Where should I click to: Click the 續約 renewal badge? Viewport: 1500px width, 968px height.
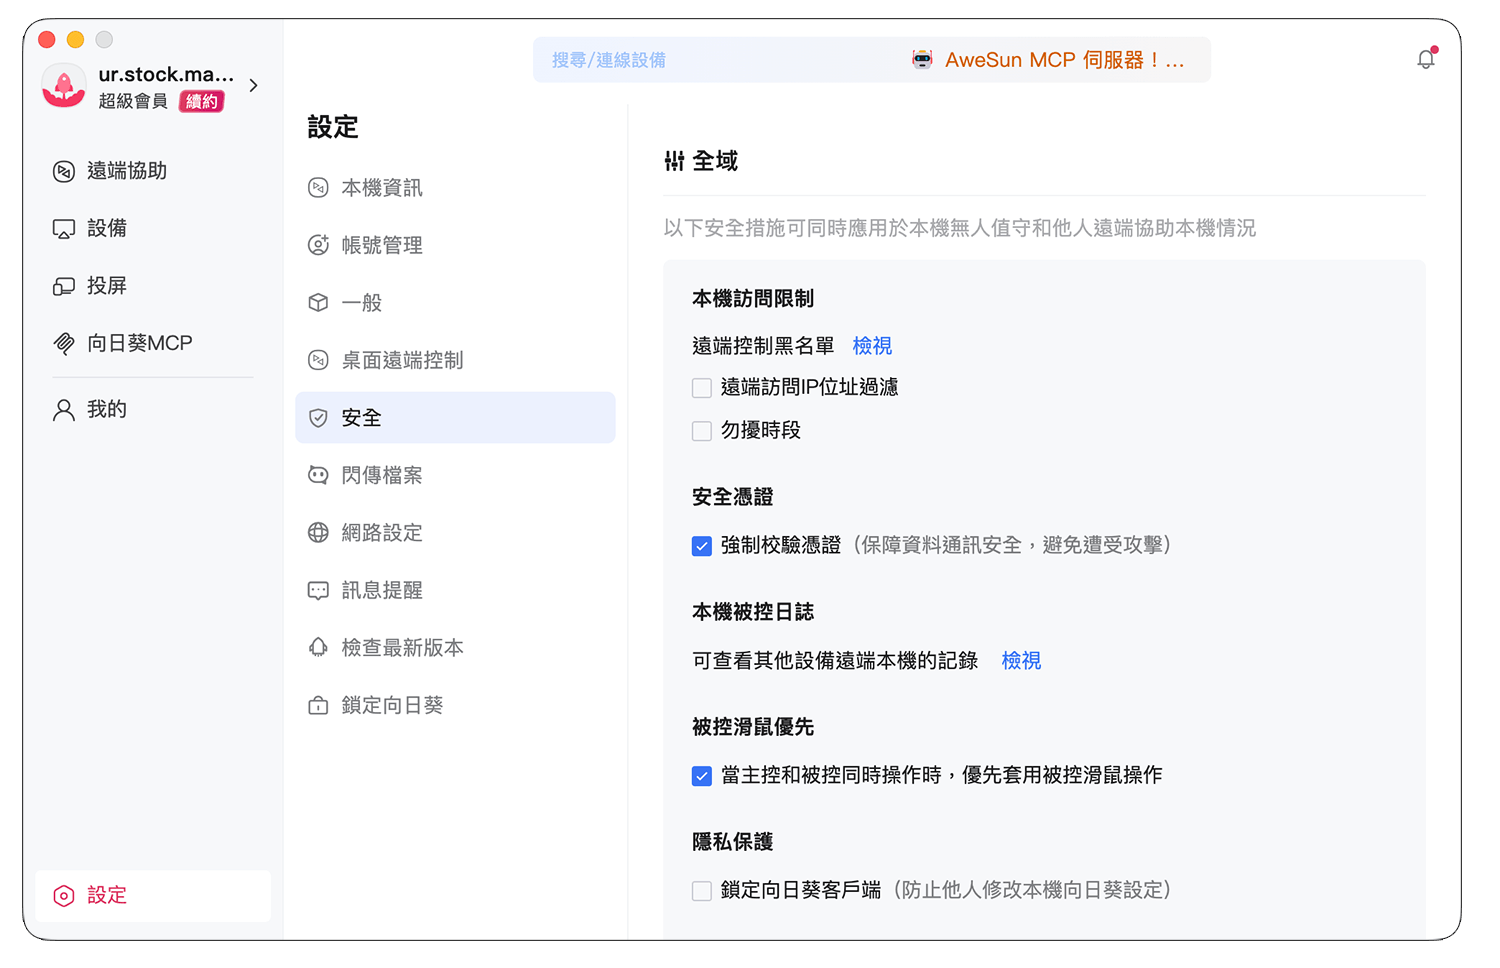click(202, 102)
